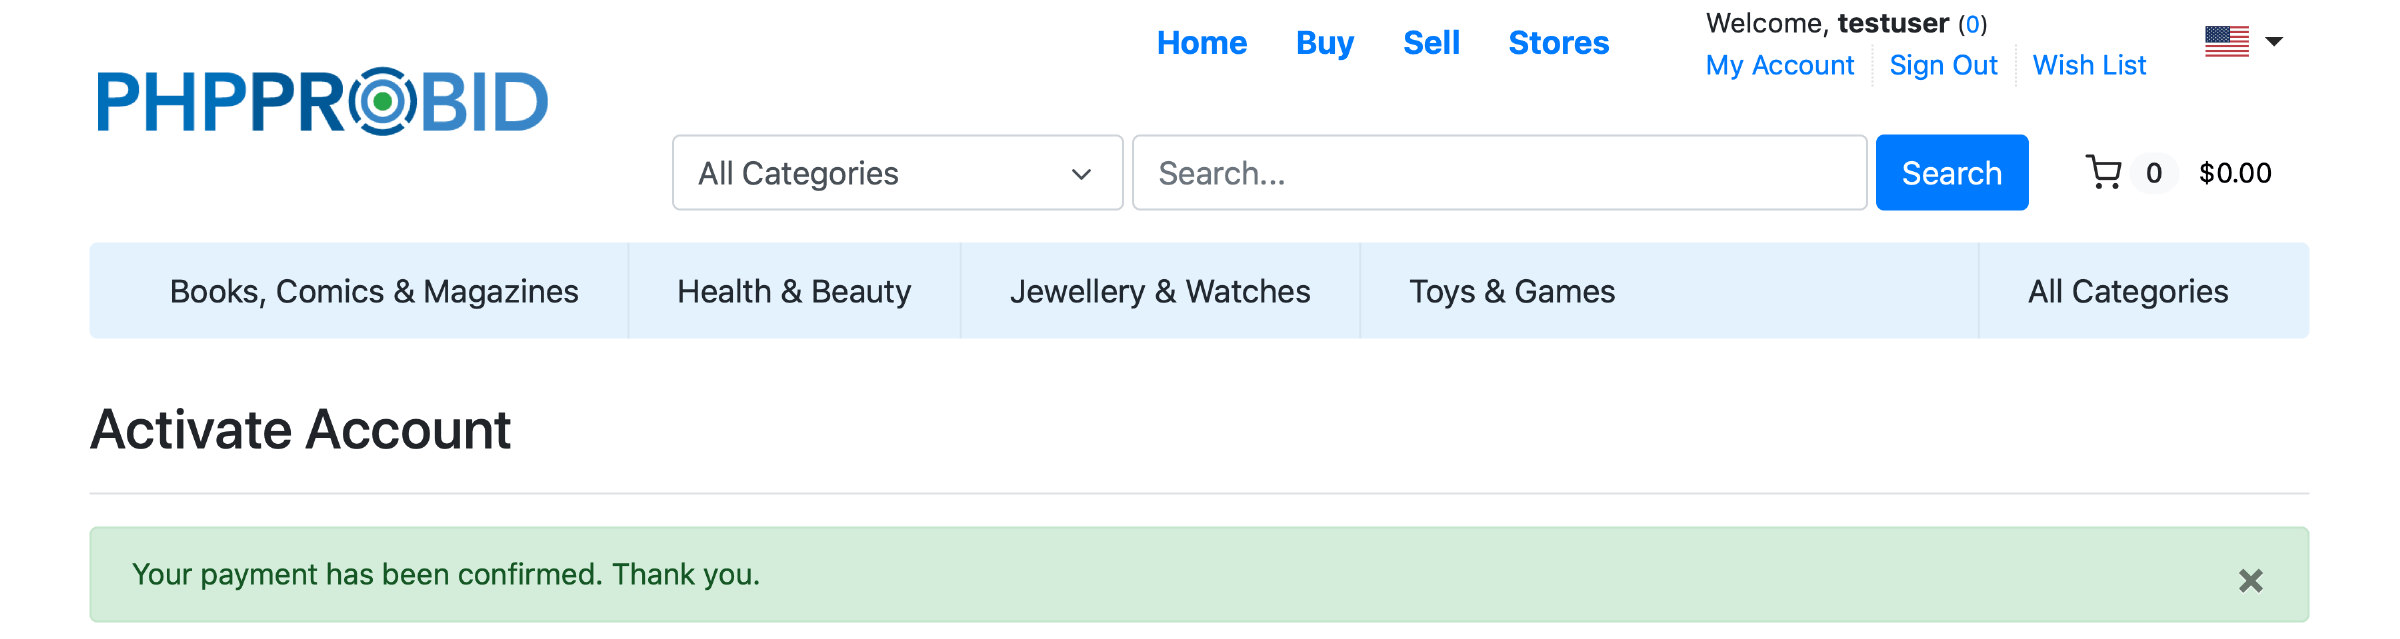This screenshot has height=639, width=2400.
Task: Click the PHPProBid logo
Action: click(x=322, y=101)
